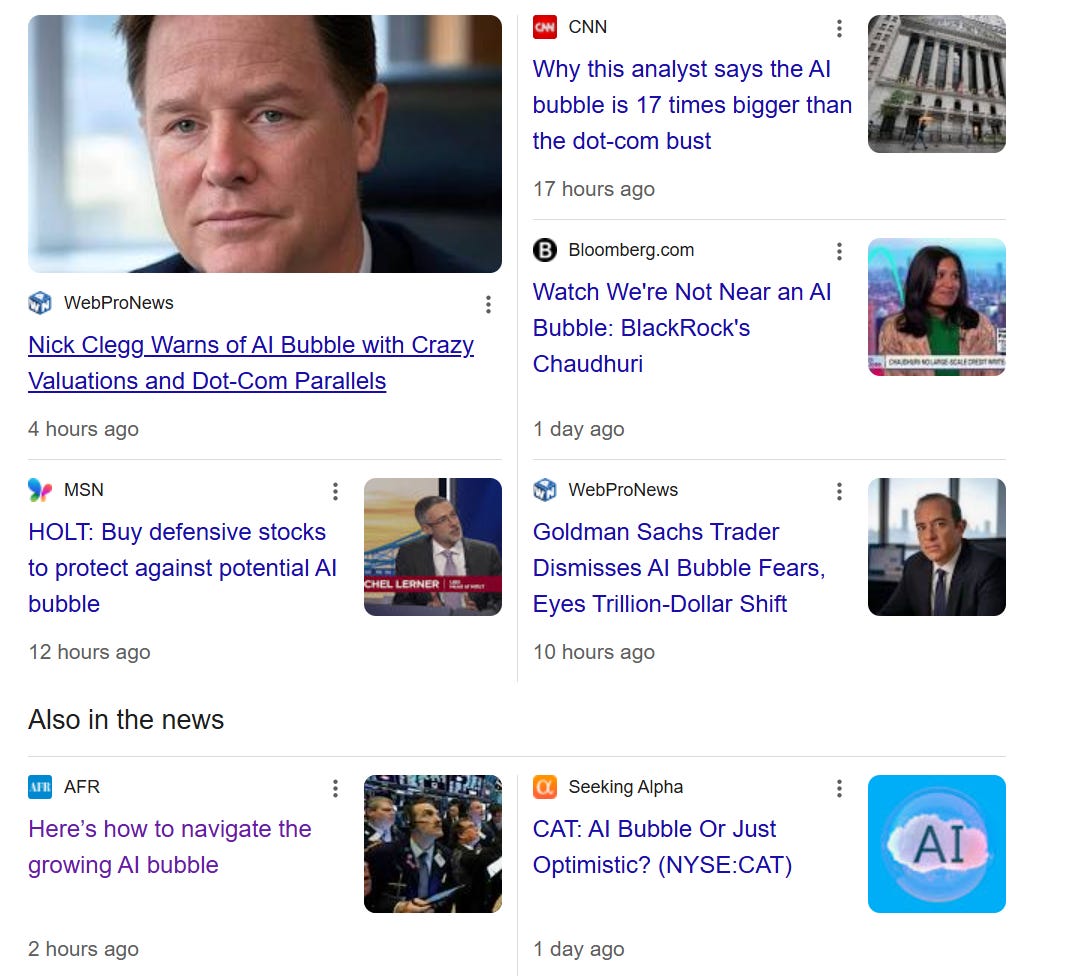The height and width of the screenshot is (976, 1069).
Task: Click the CNN source name
Action: point(588,27)
